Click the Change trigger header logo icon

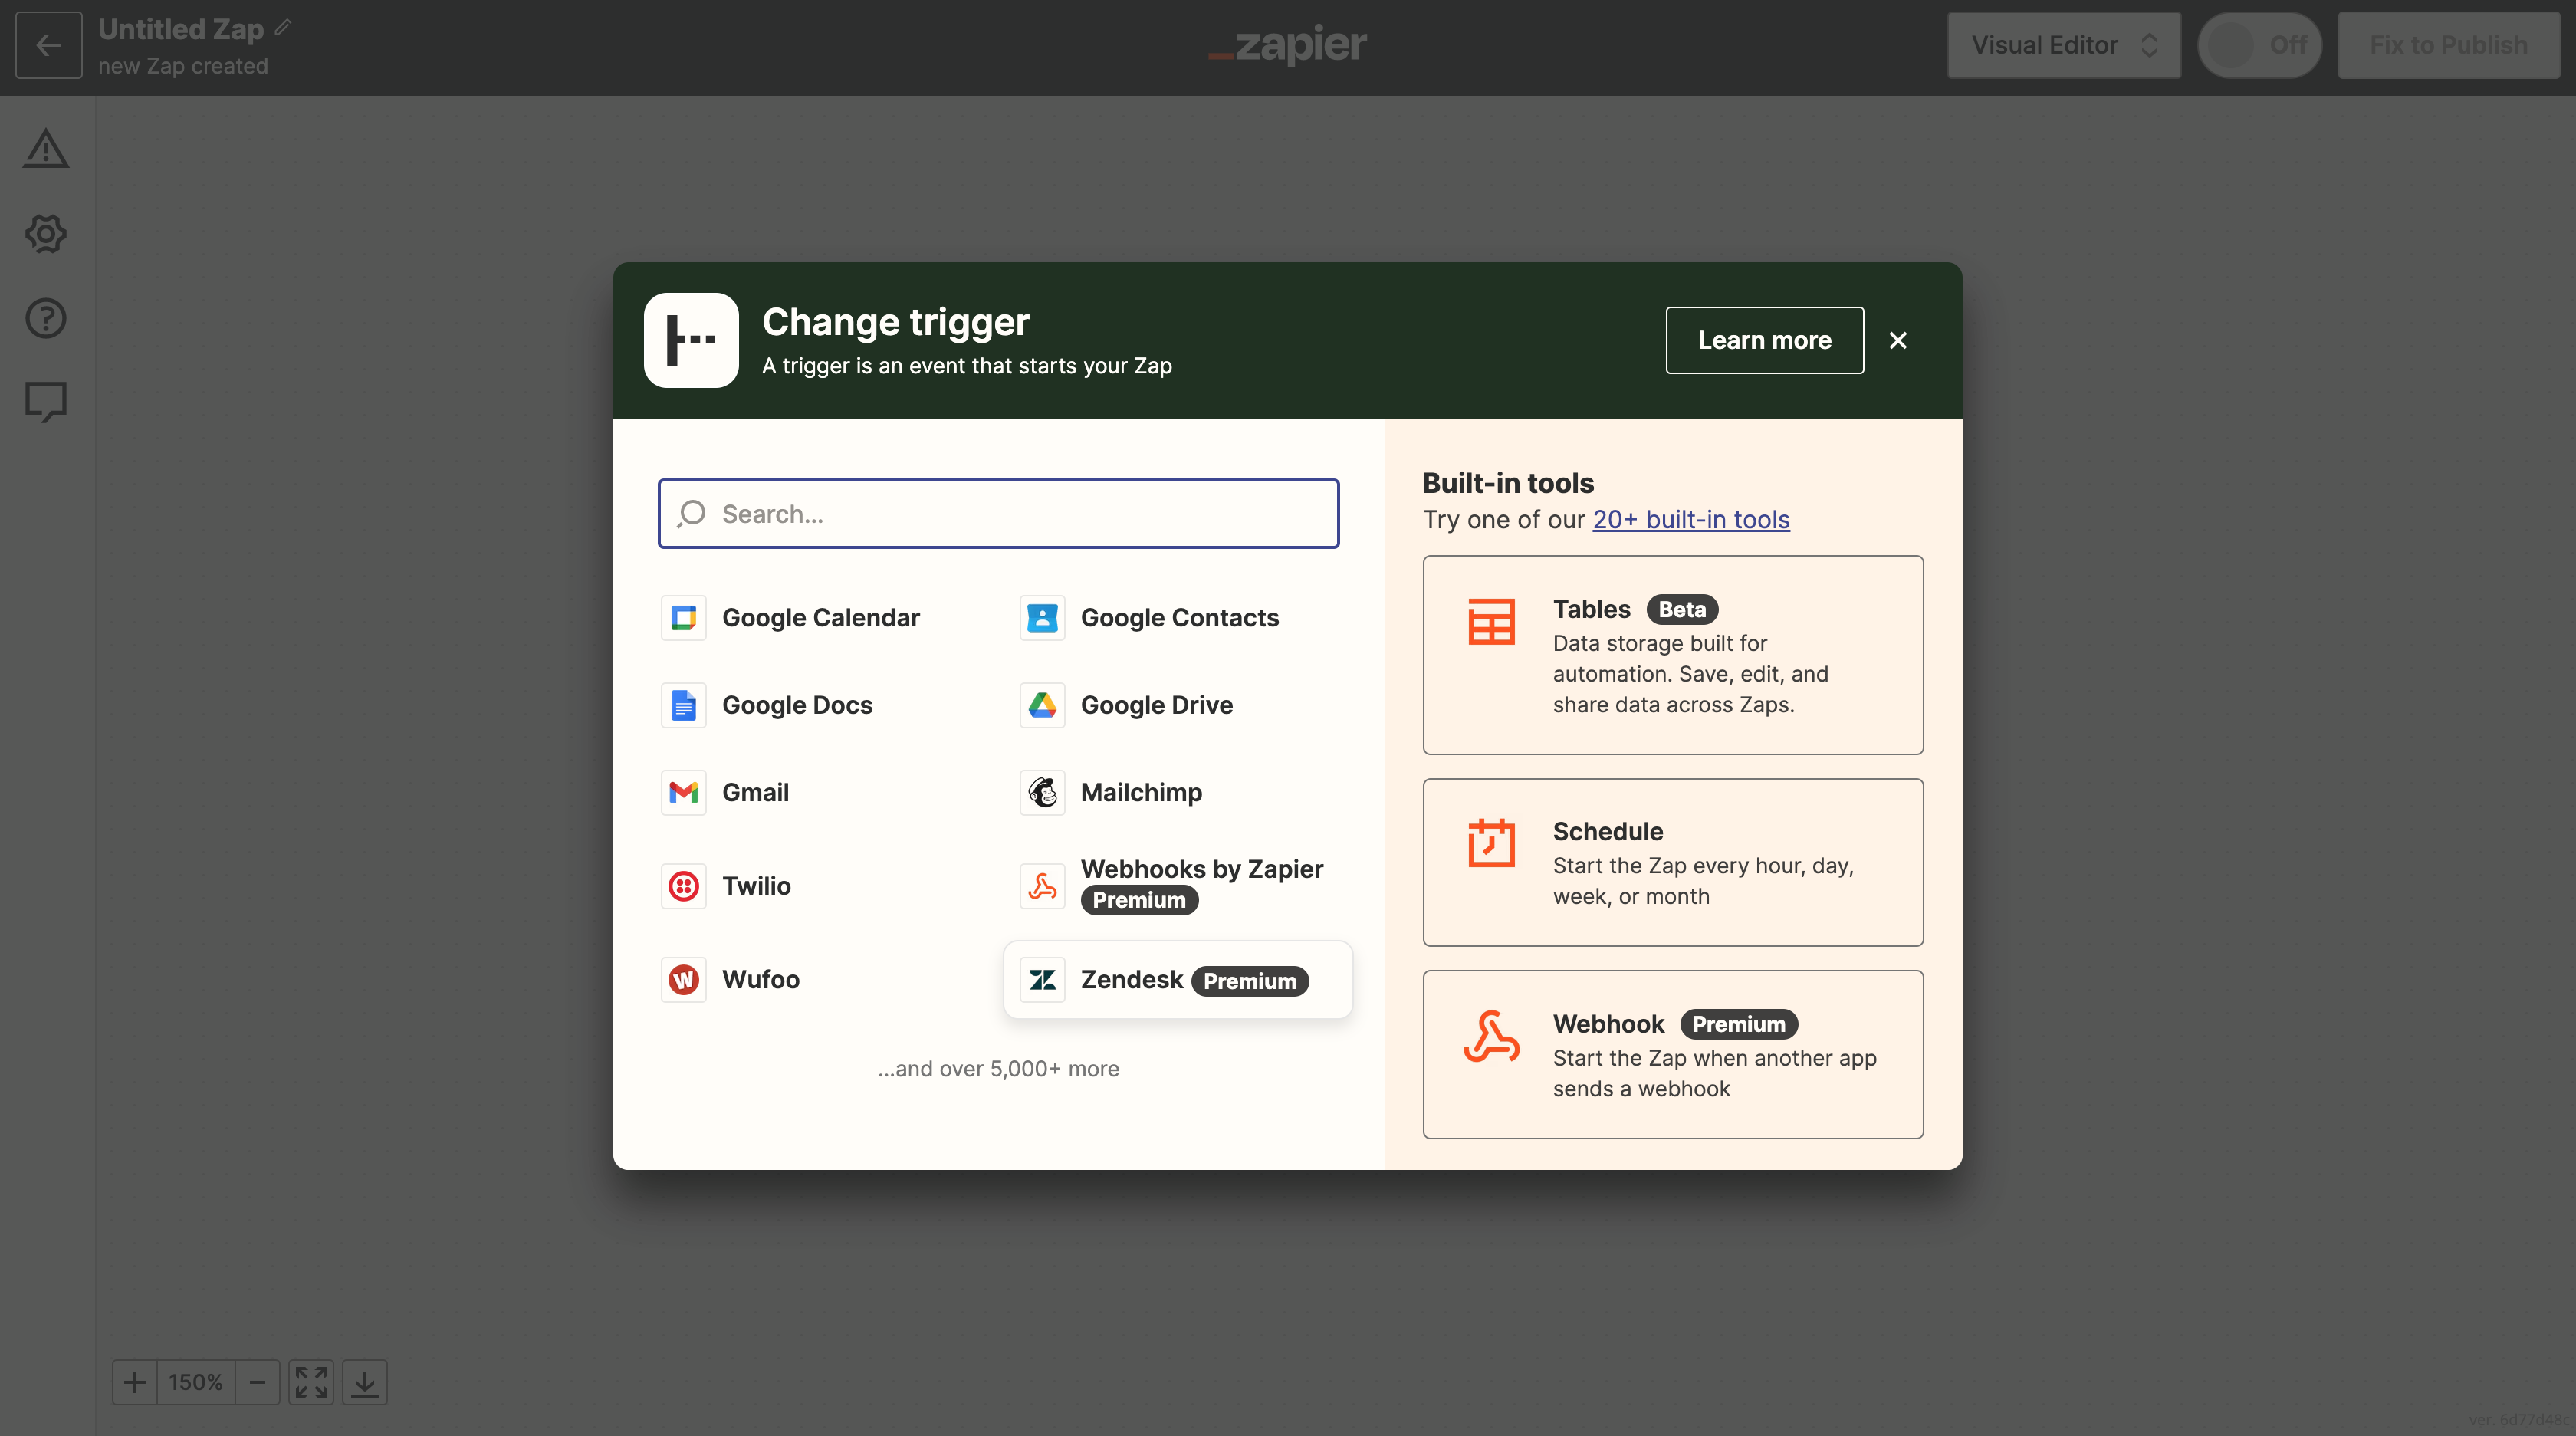691,340
